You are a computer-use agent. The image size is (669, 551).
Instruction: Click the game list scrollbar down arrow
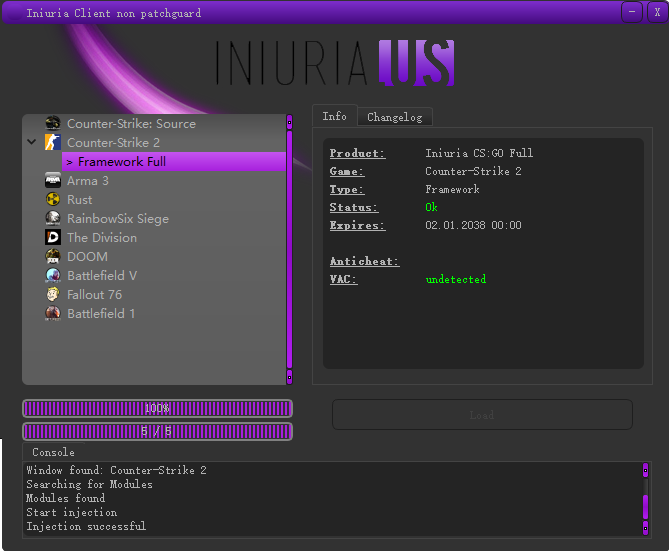click(290, 377)
